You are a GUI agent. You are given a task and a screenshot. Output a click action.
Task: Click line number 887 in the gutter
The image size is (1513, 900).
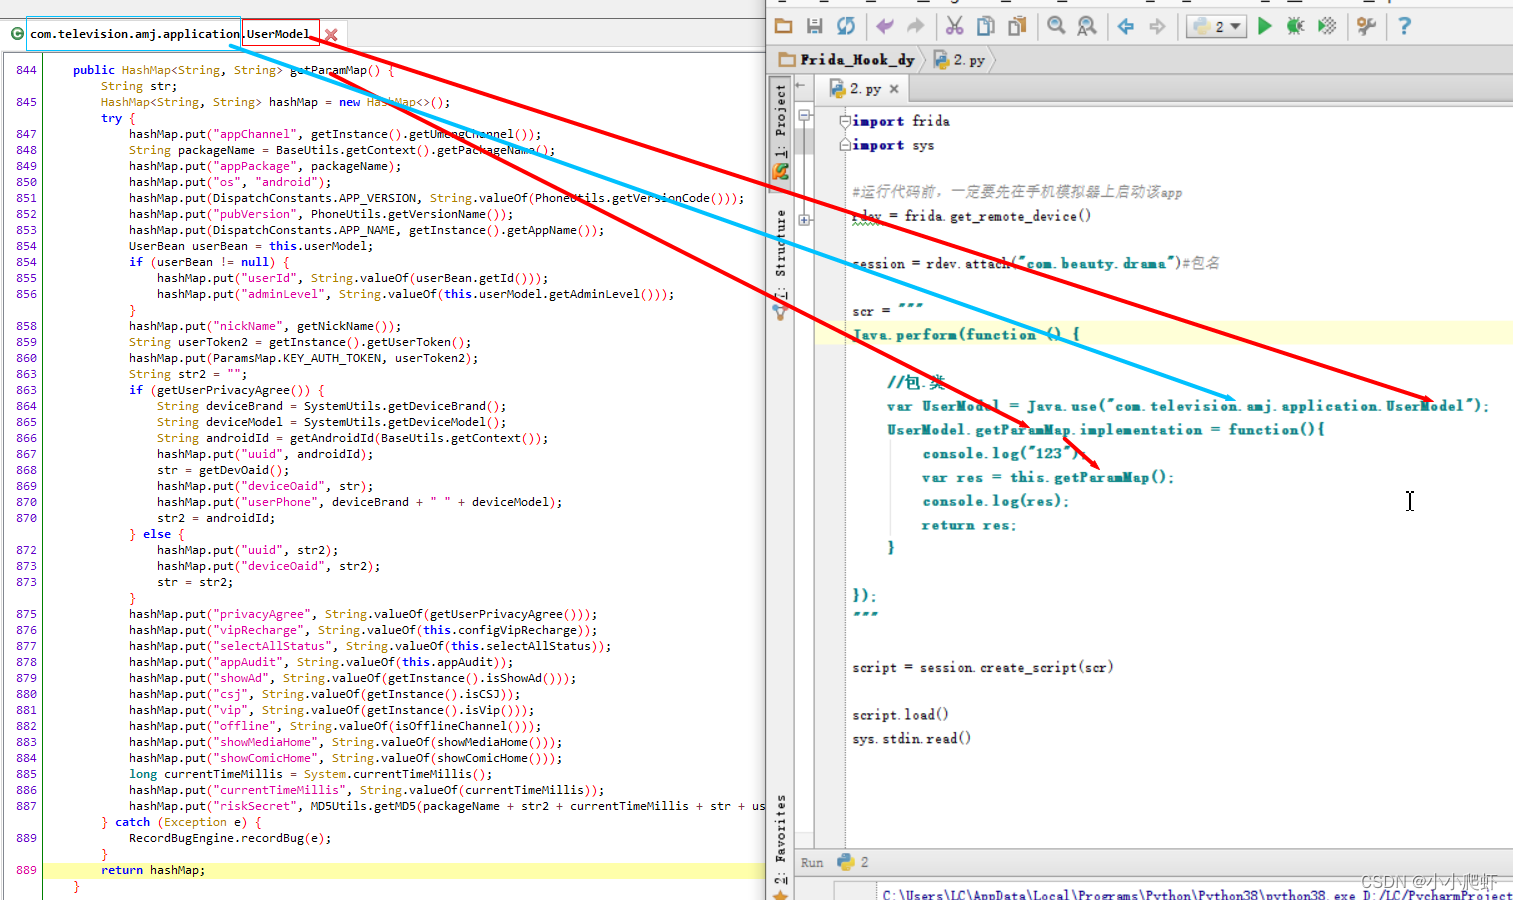tap(26, 806)
